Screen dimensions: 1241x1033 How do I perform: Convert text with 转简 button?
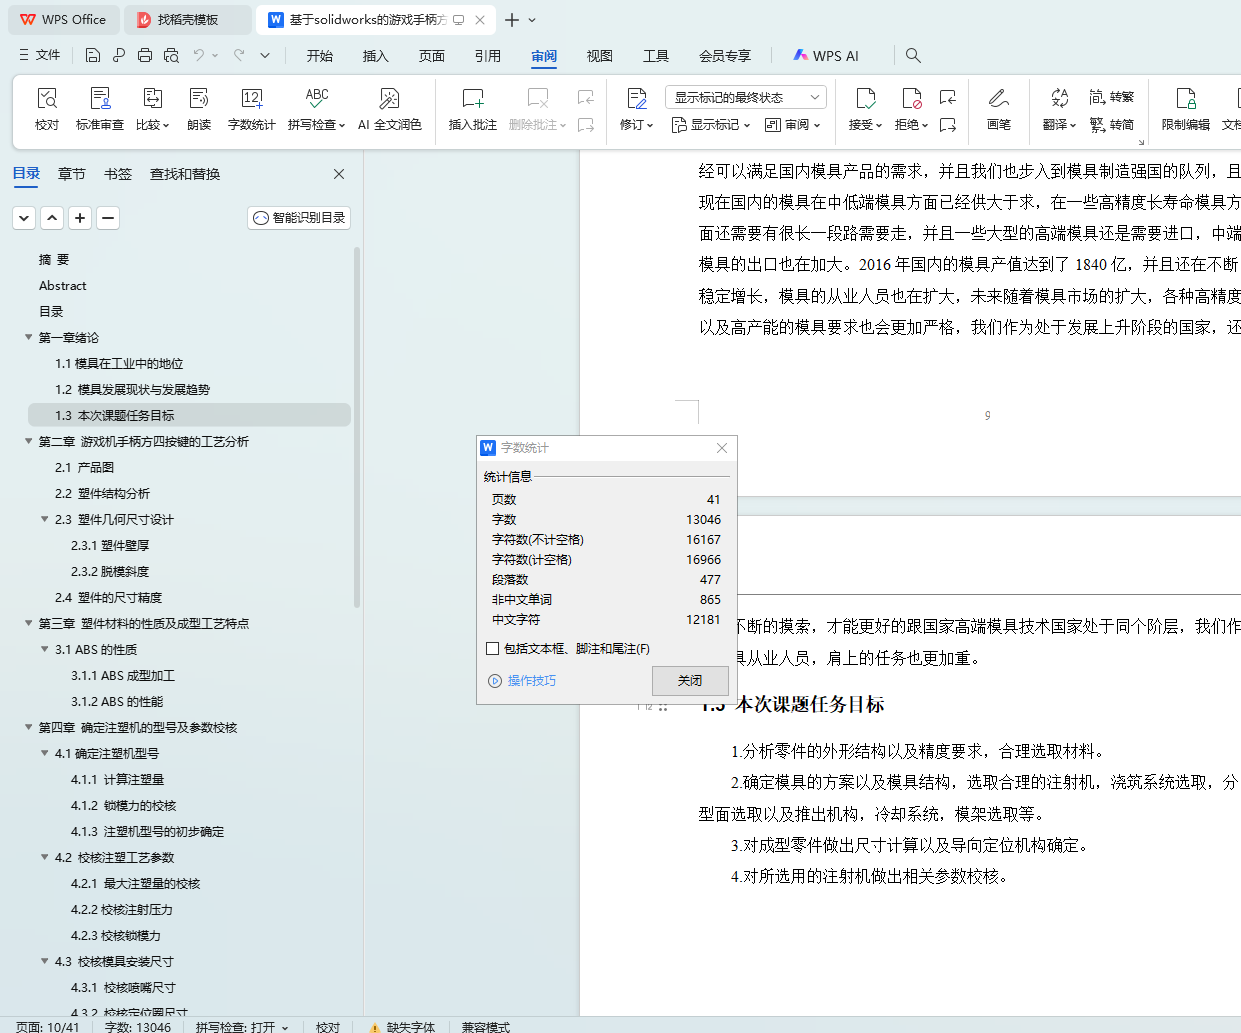1112,125
